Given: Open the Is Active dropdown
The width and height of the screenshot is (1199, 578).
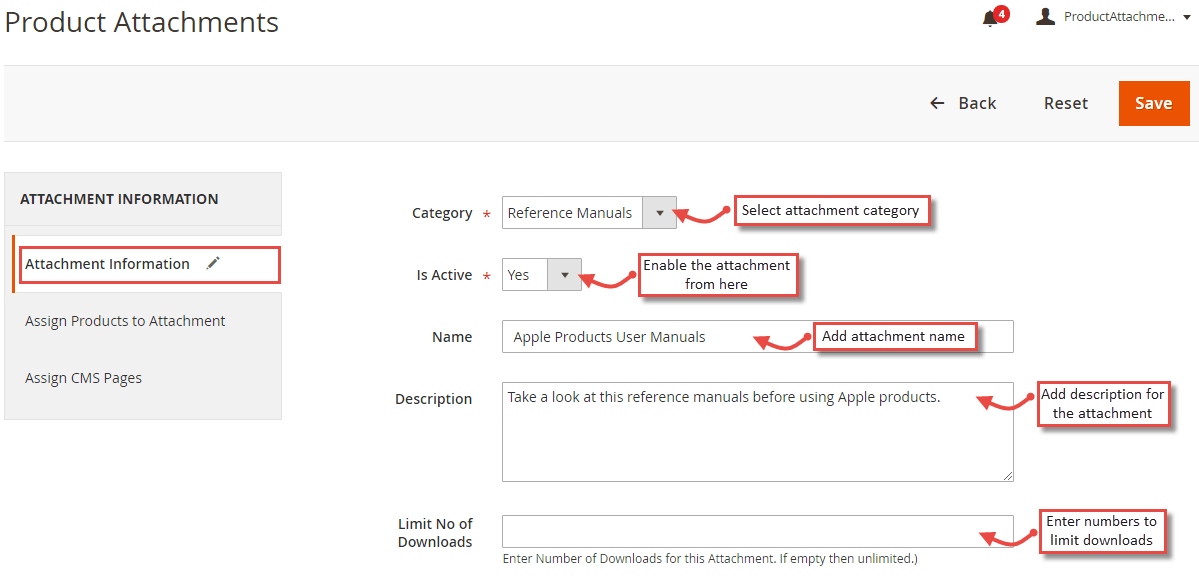Looking at the screenshot, I should pos(541,274).
